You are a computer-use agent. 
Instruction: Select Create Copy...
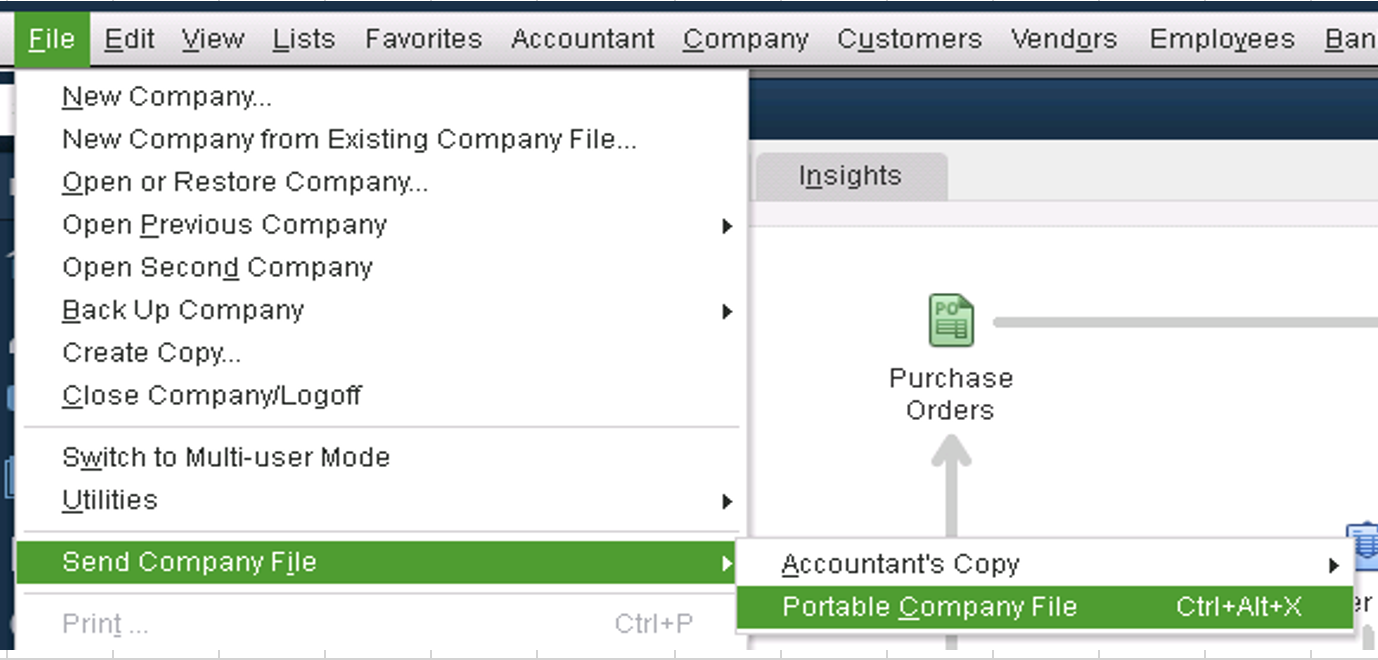point(150,352)
